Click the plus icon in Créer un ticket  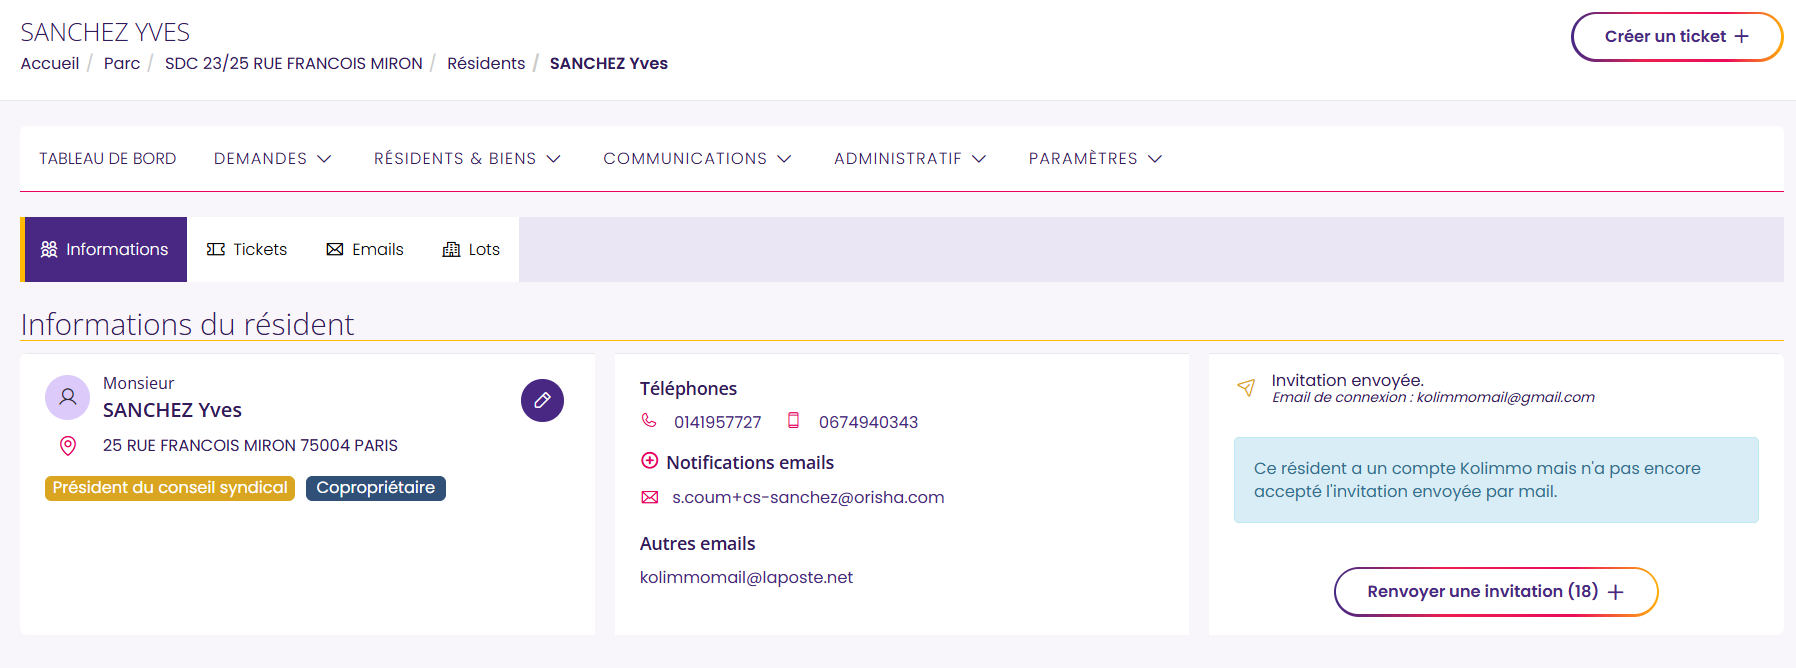(x=1742, y=36)
